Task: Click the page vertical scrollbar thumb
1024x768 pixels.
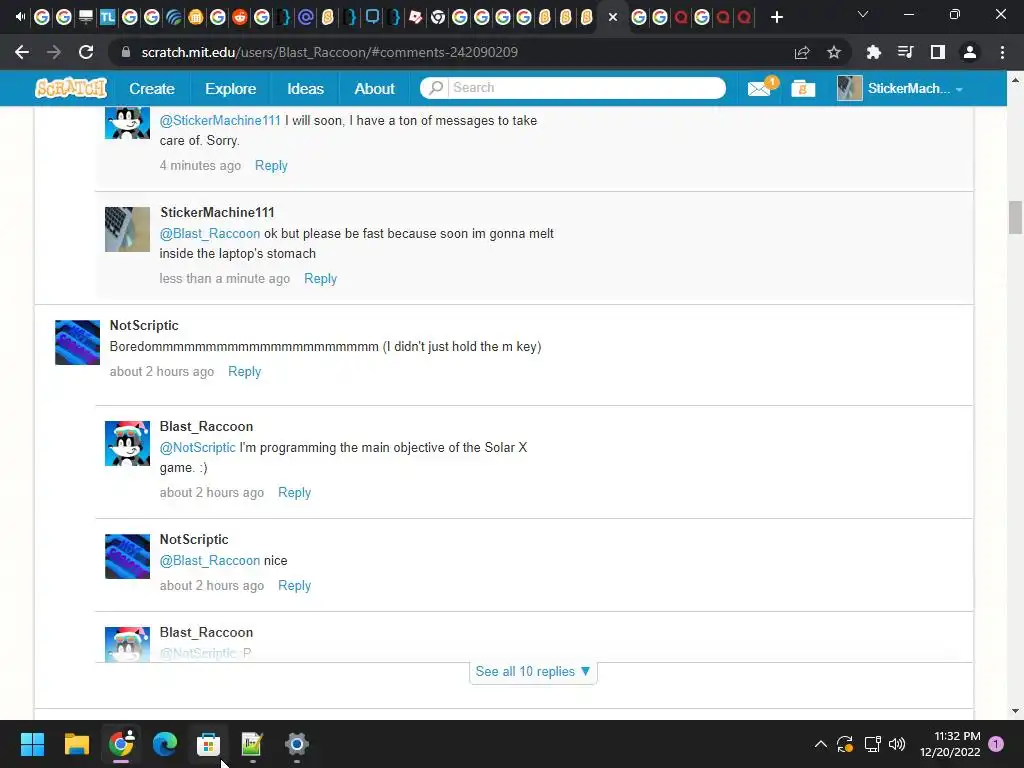Action: click(x=1015, y=217)
